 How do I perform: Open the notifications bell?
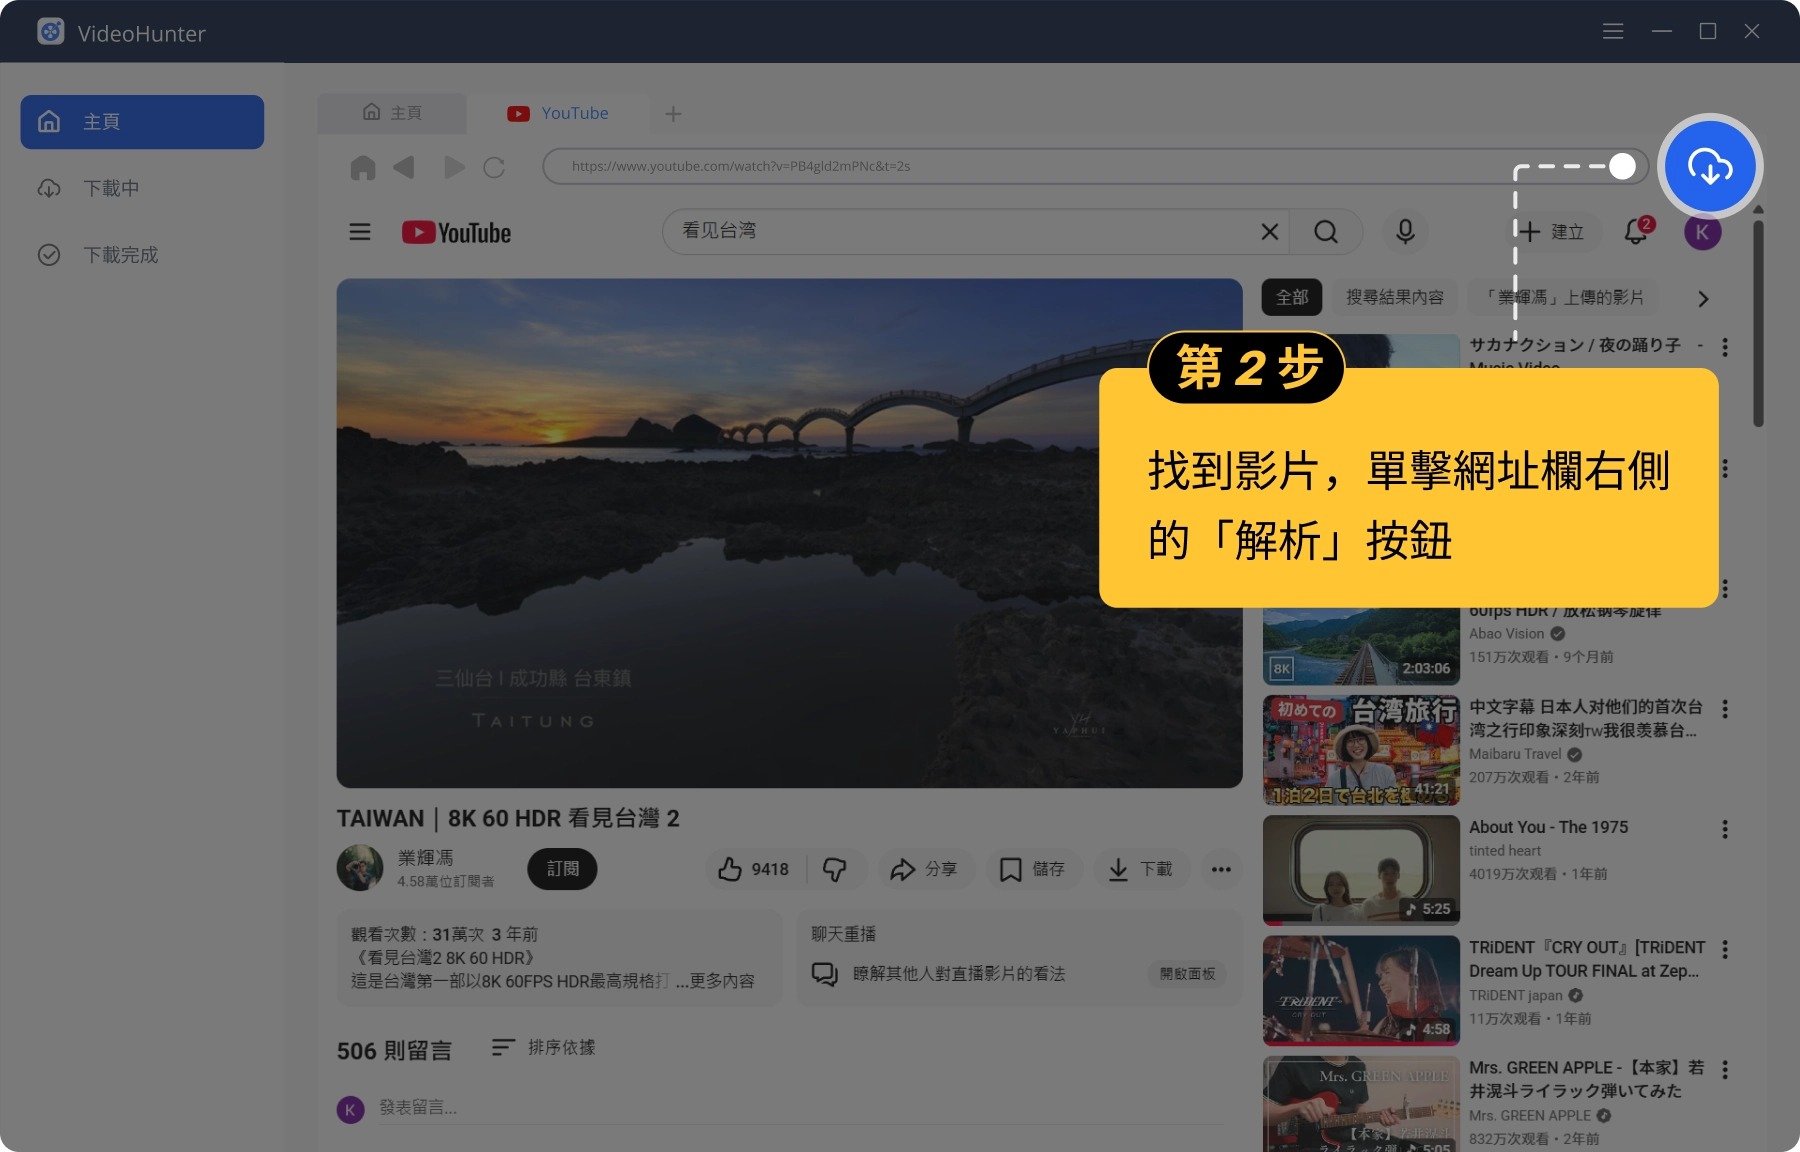(1636, 231)
